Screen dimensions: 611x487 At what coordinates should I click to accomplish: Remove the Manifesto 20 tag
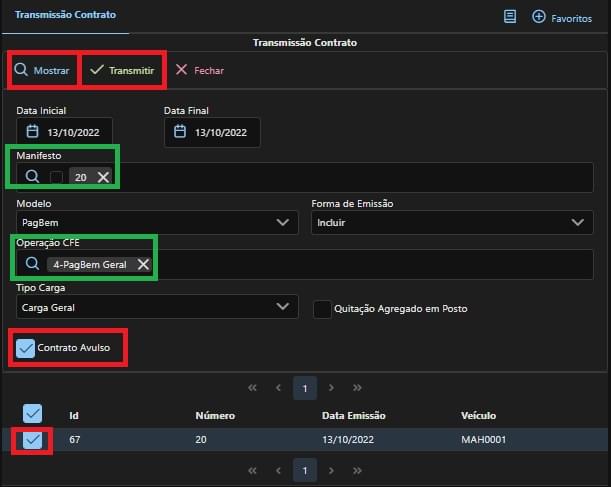tap(103, 177)
